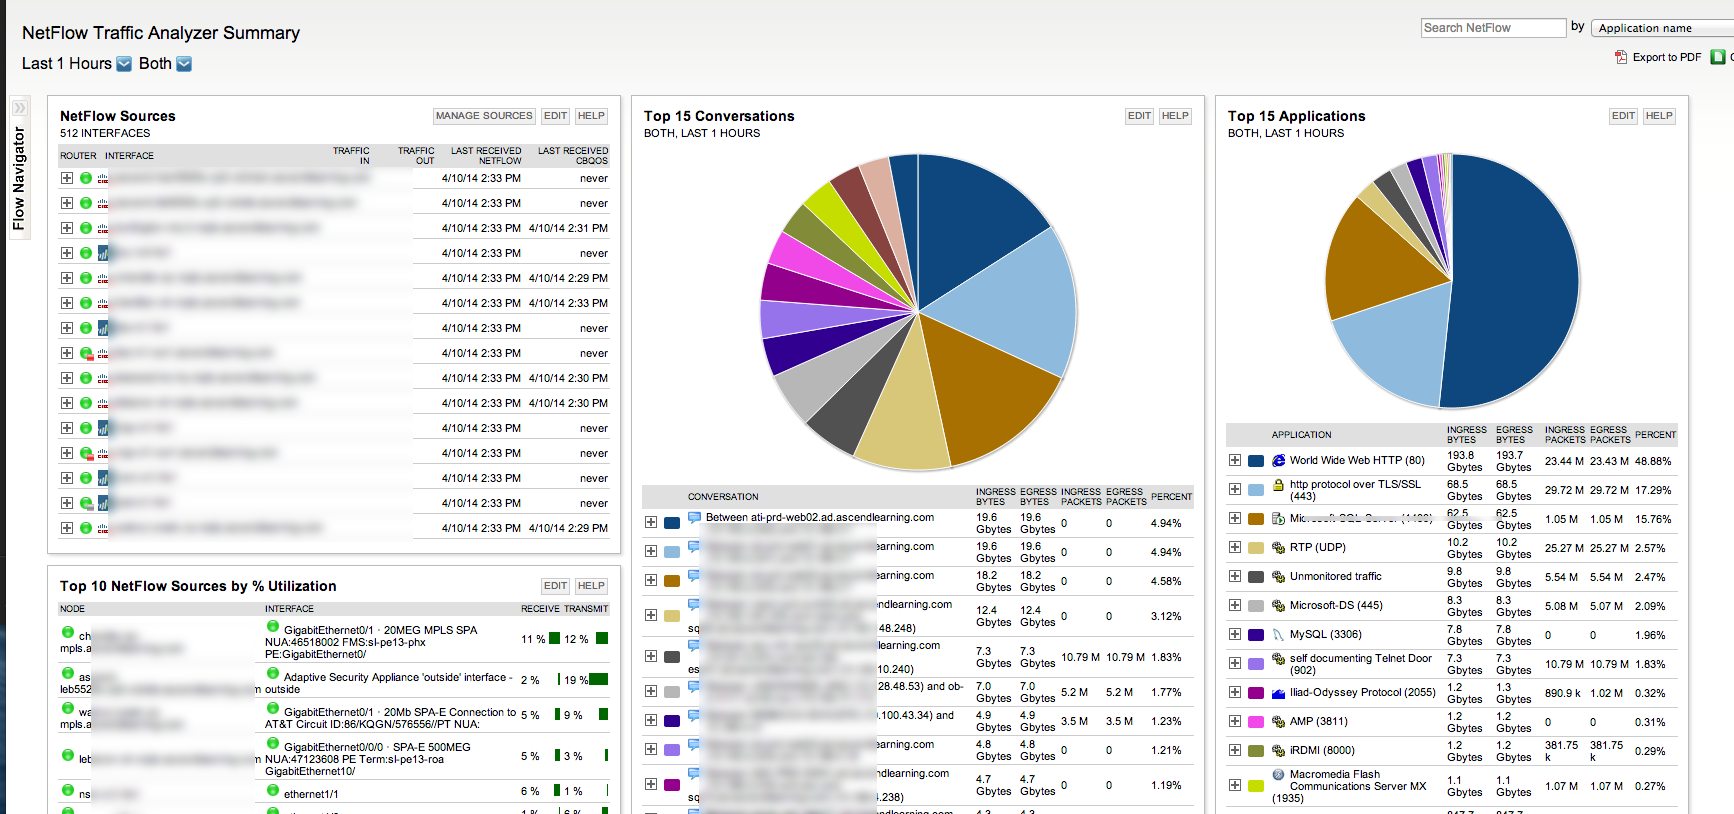The width and height of the screenshot is (1734, 814).
Task: Open the Both flow direction dropdown
Action: [184, 64]
